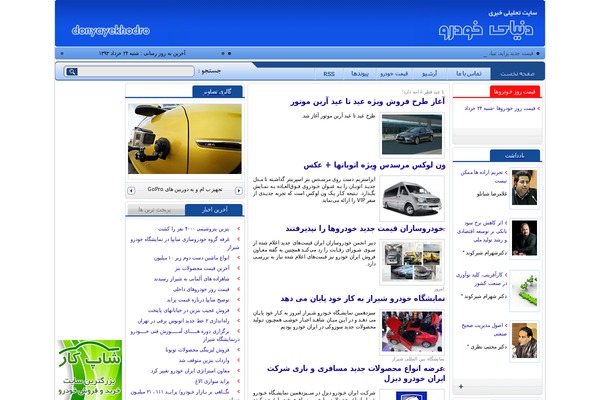This screenshot has width=600, height=400.
Task: Open news item برگزاری دوره های آموزش فنی خودرو
Action: pos(185,335)
